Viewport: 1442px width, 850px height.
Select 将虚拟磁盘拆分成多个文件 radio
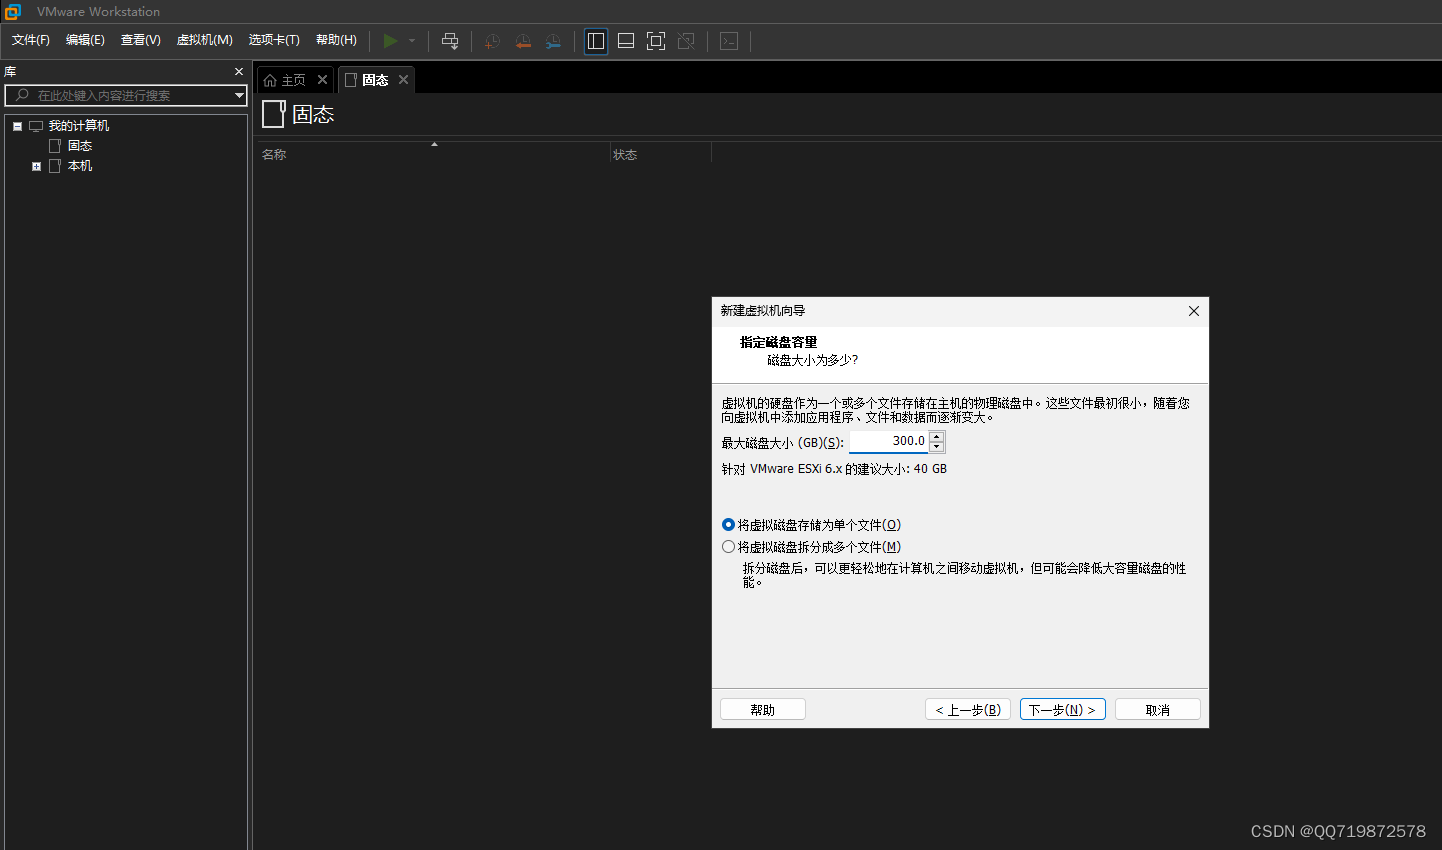pyautogui.click(x=728, y=547)
